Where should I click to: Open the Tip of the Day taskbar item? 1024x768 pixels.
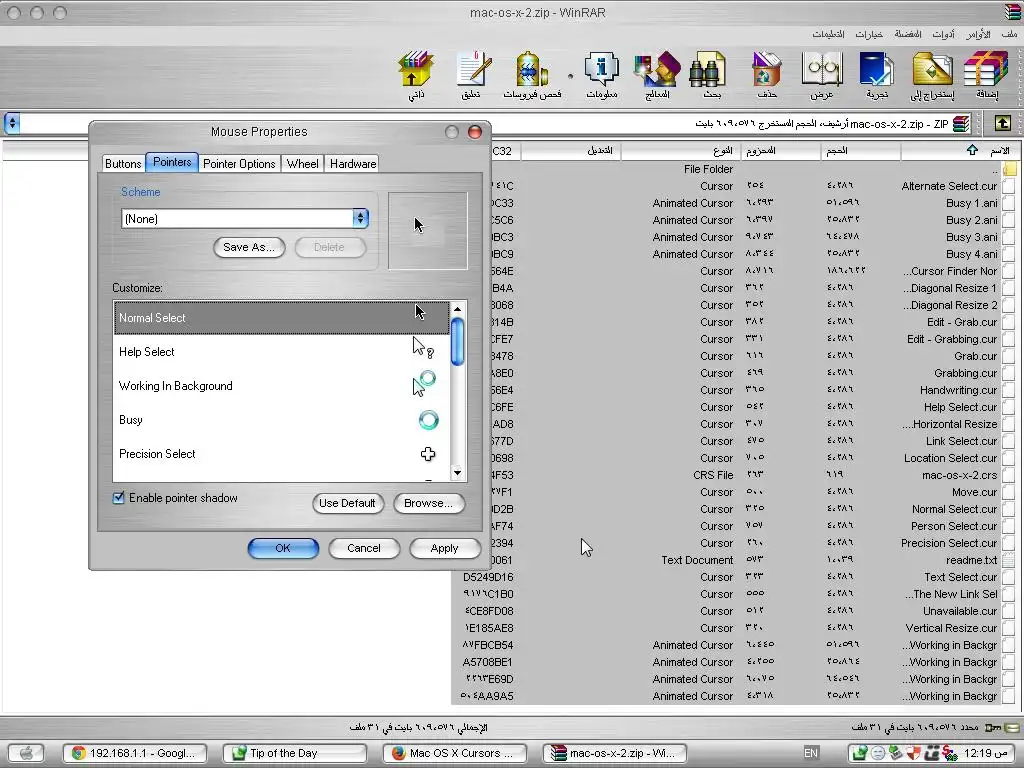[295, 753]
